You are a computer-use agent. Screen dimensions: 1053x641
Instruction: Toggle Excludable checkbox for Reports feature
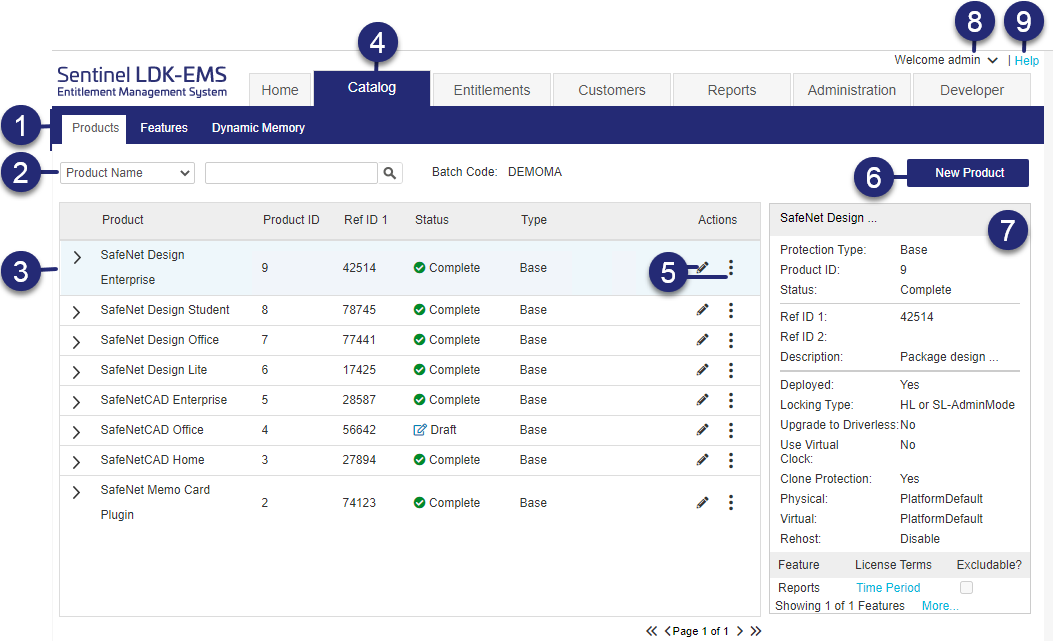(966, 588)
